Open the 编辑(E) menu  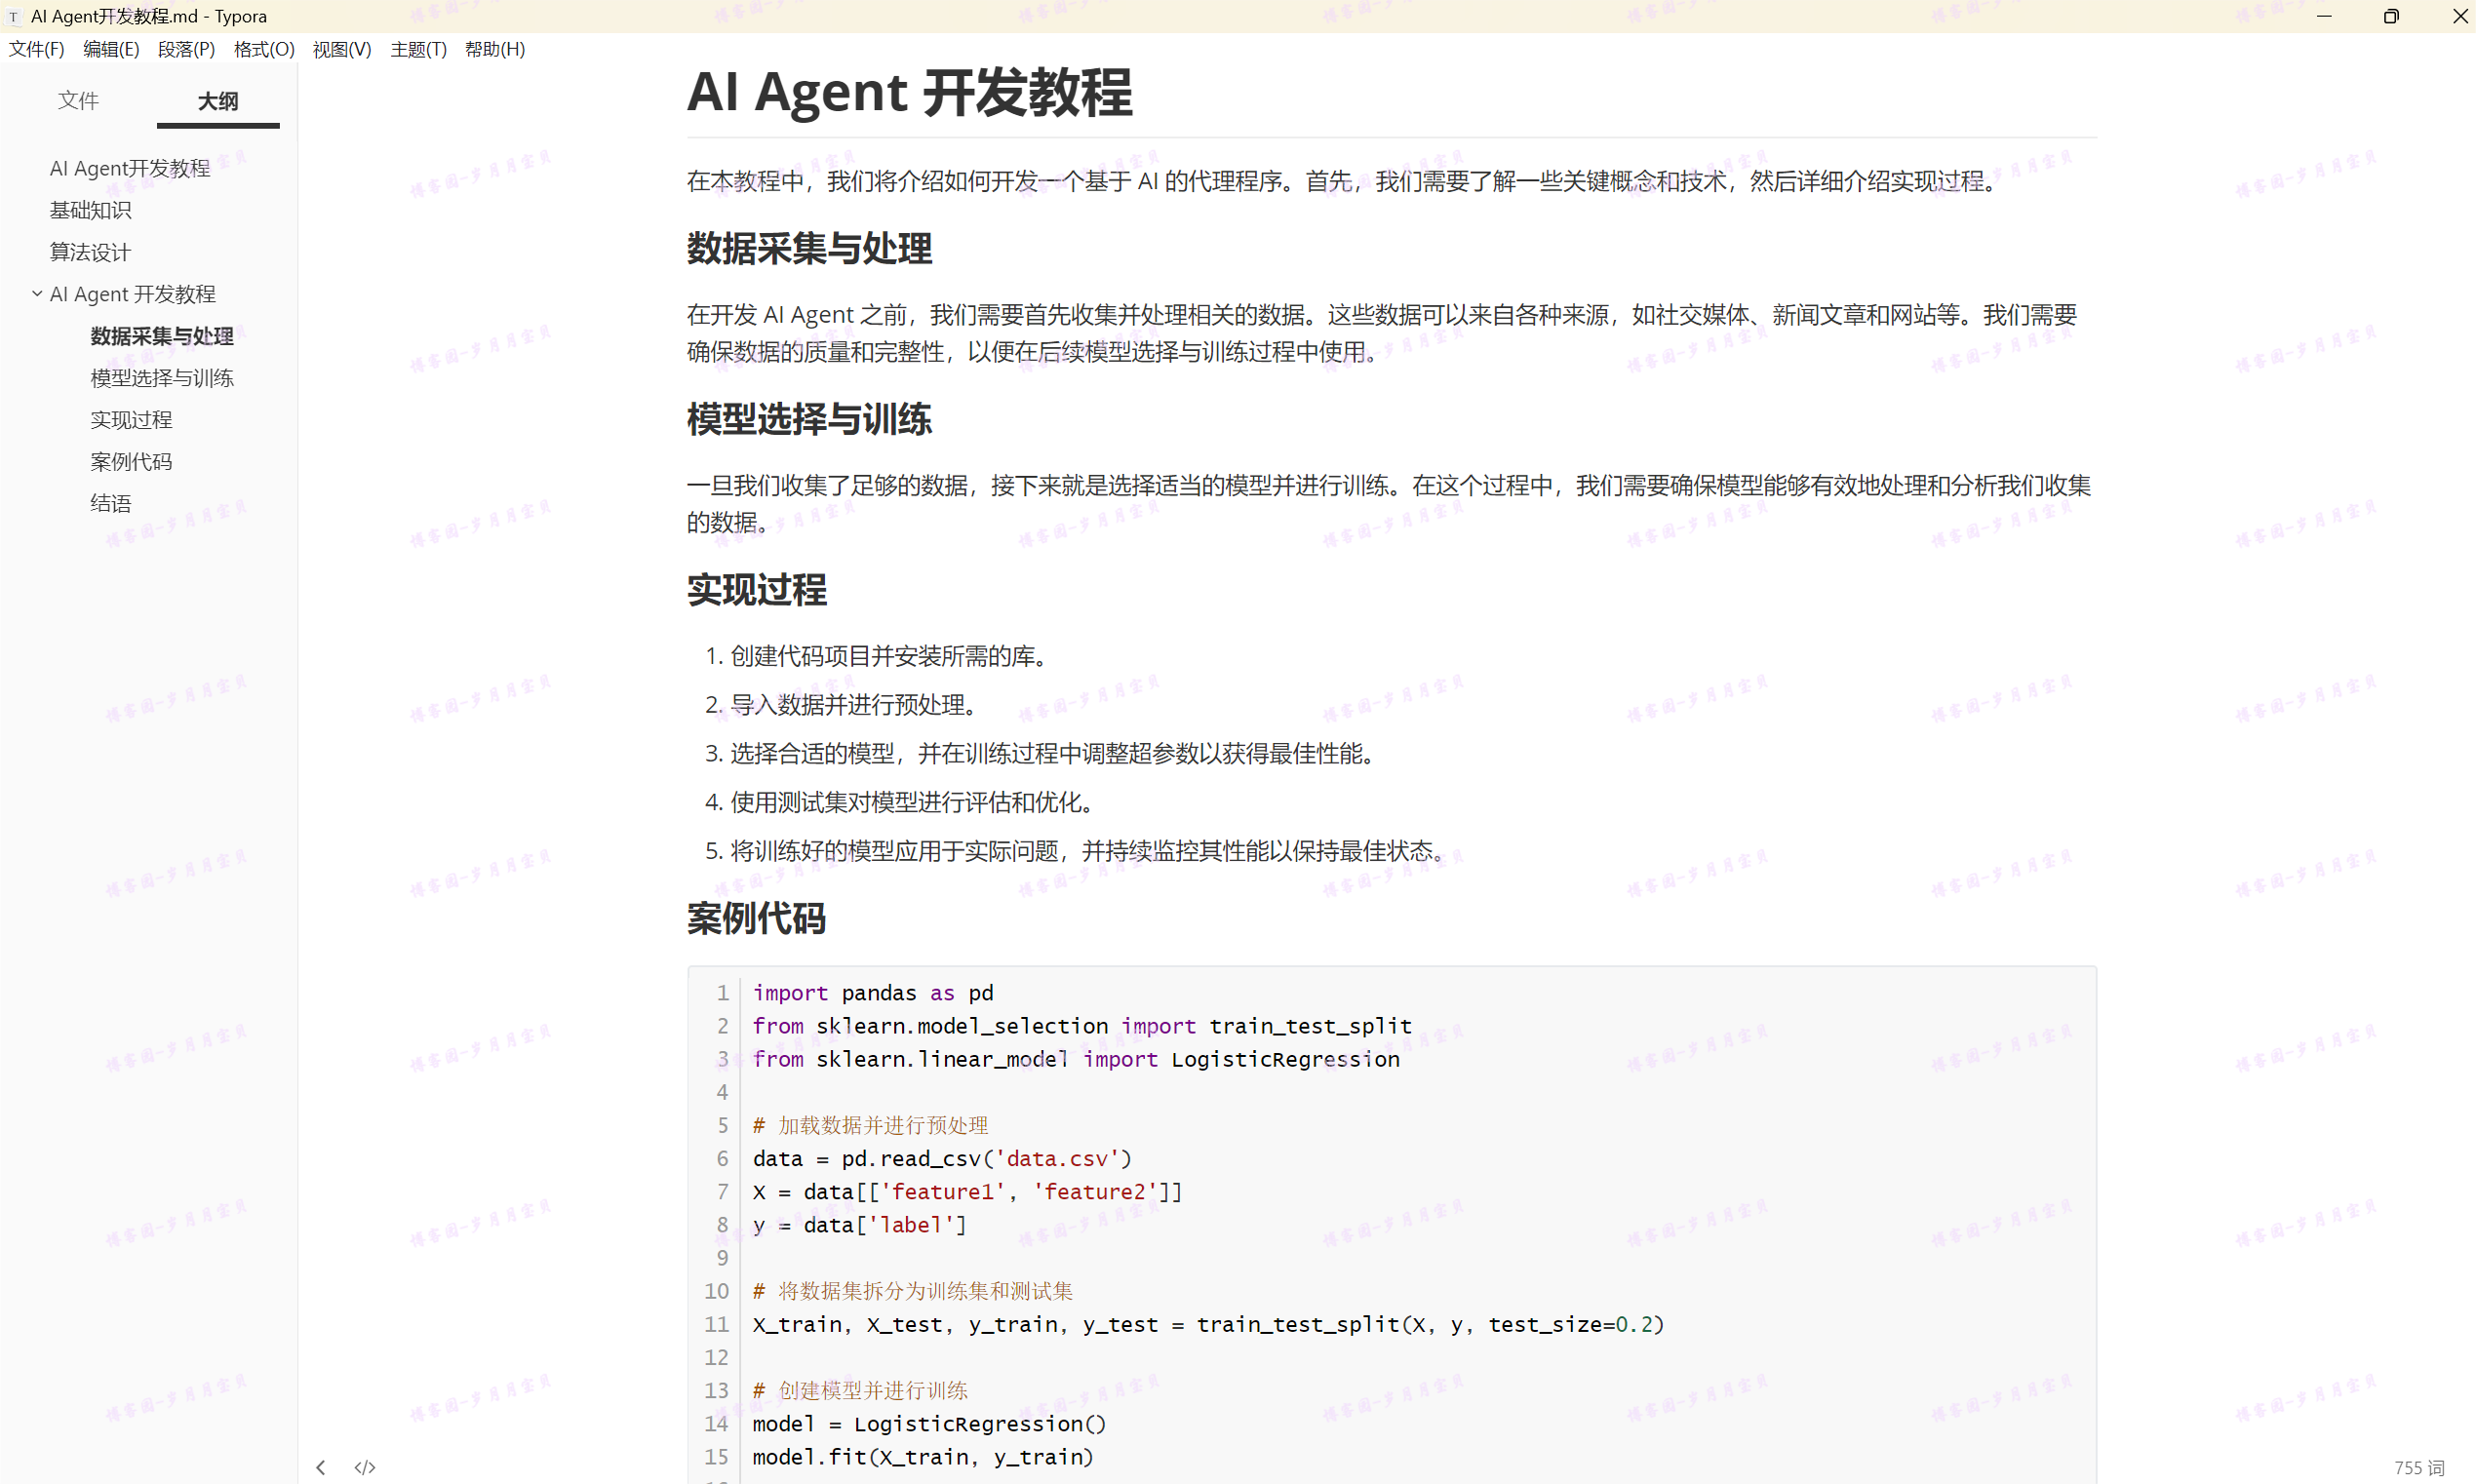point(111,49)
